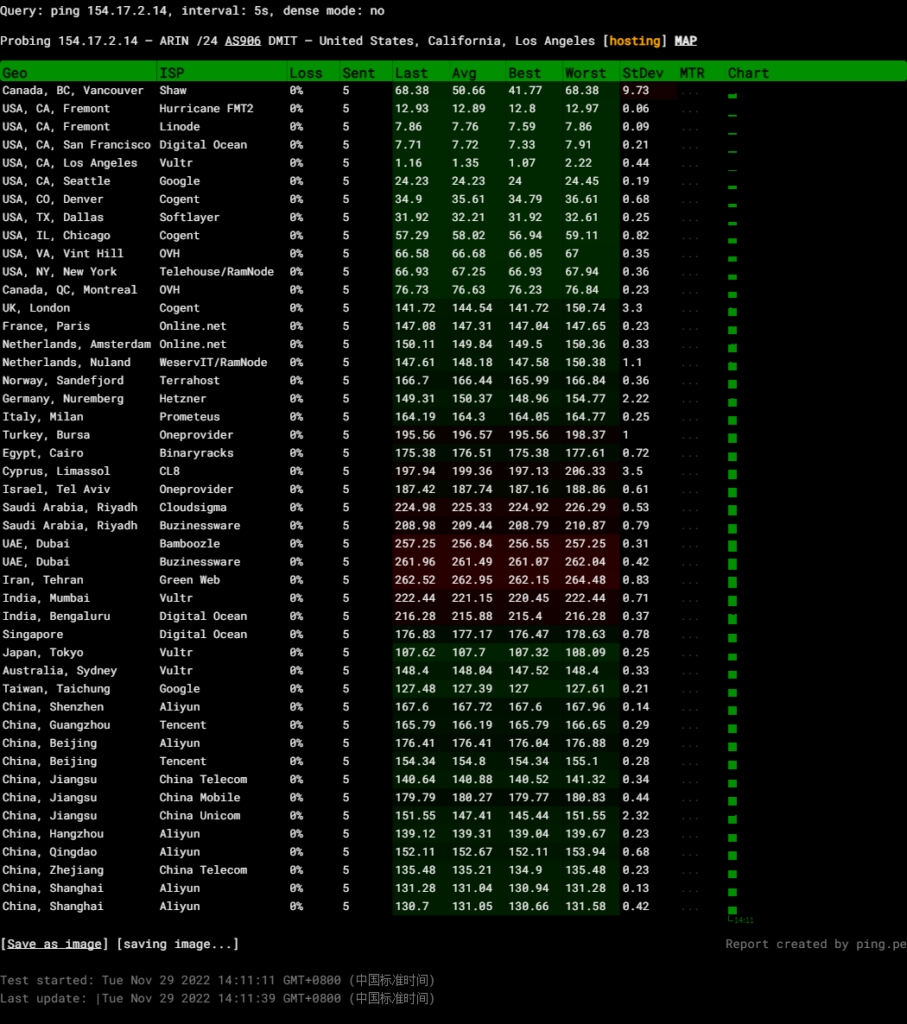Click the Chart column header
The image size is (907, 1024).
click(x=748, y=73)
